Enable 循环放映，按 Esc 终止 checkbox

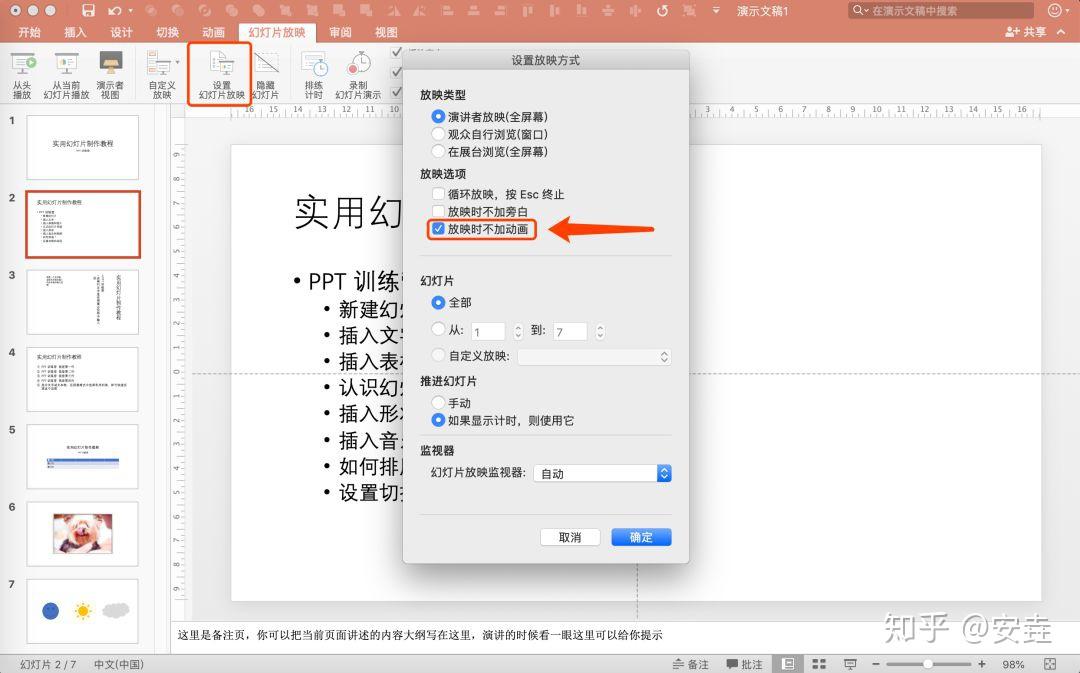[x=438, y=194]
